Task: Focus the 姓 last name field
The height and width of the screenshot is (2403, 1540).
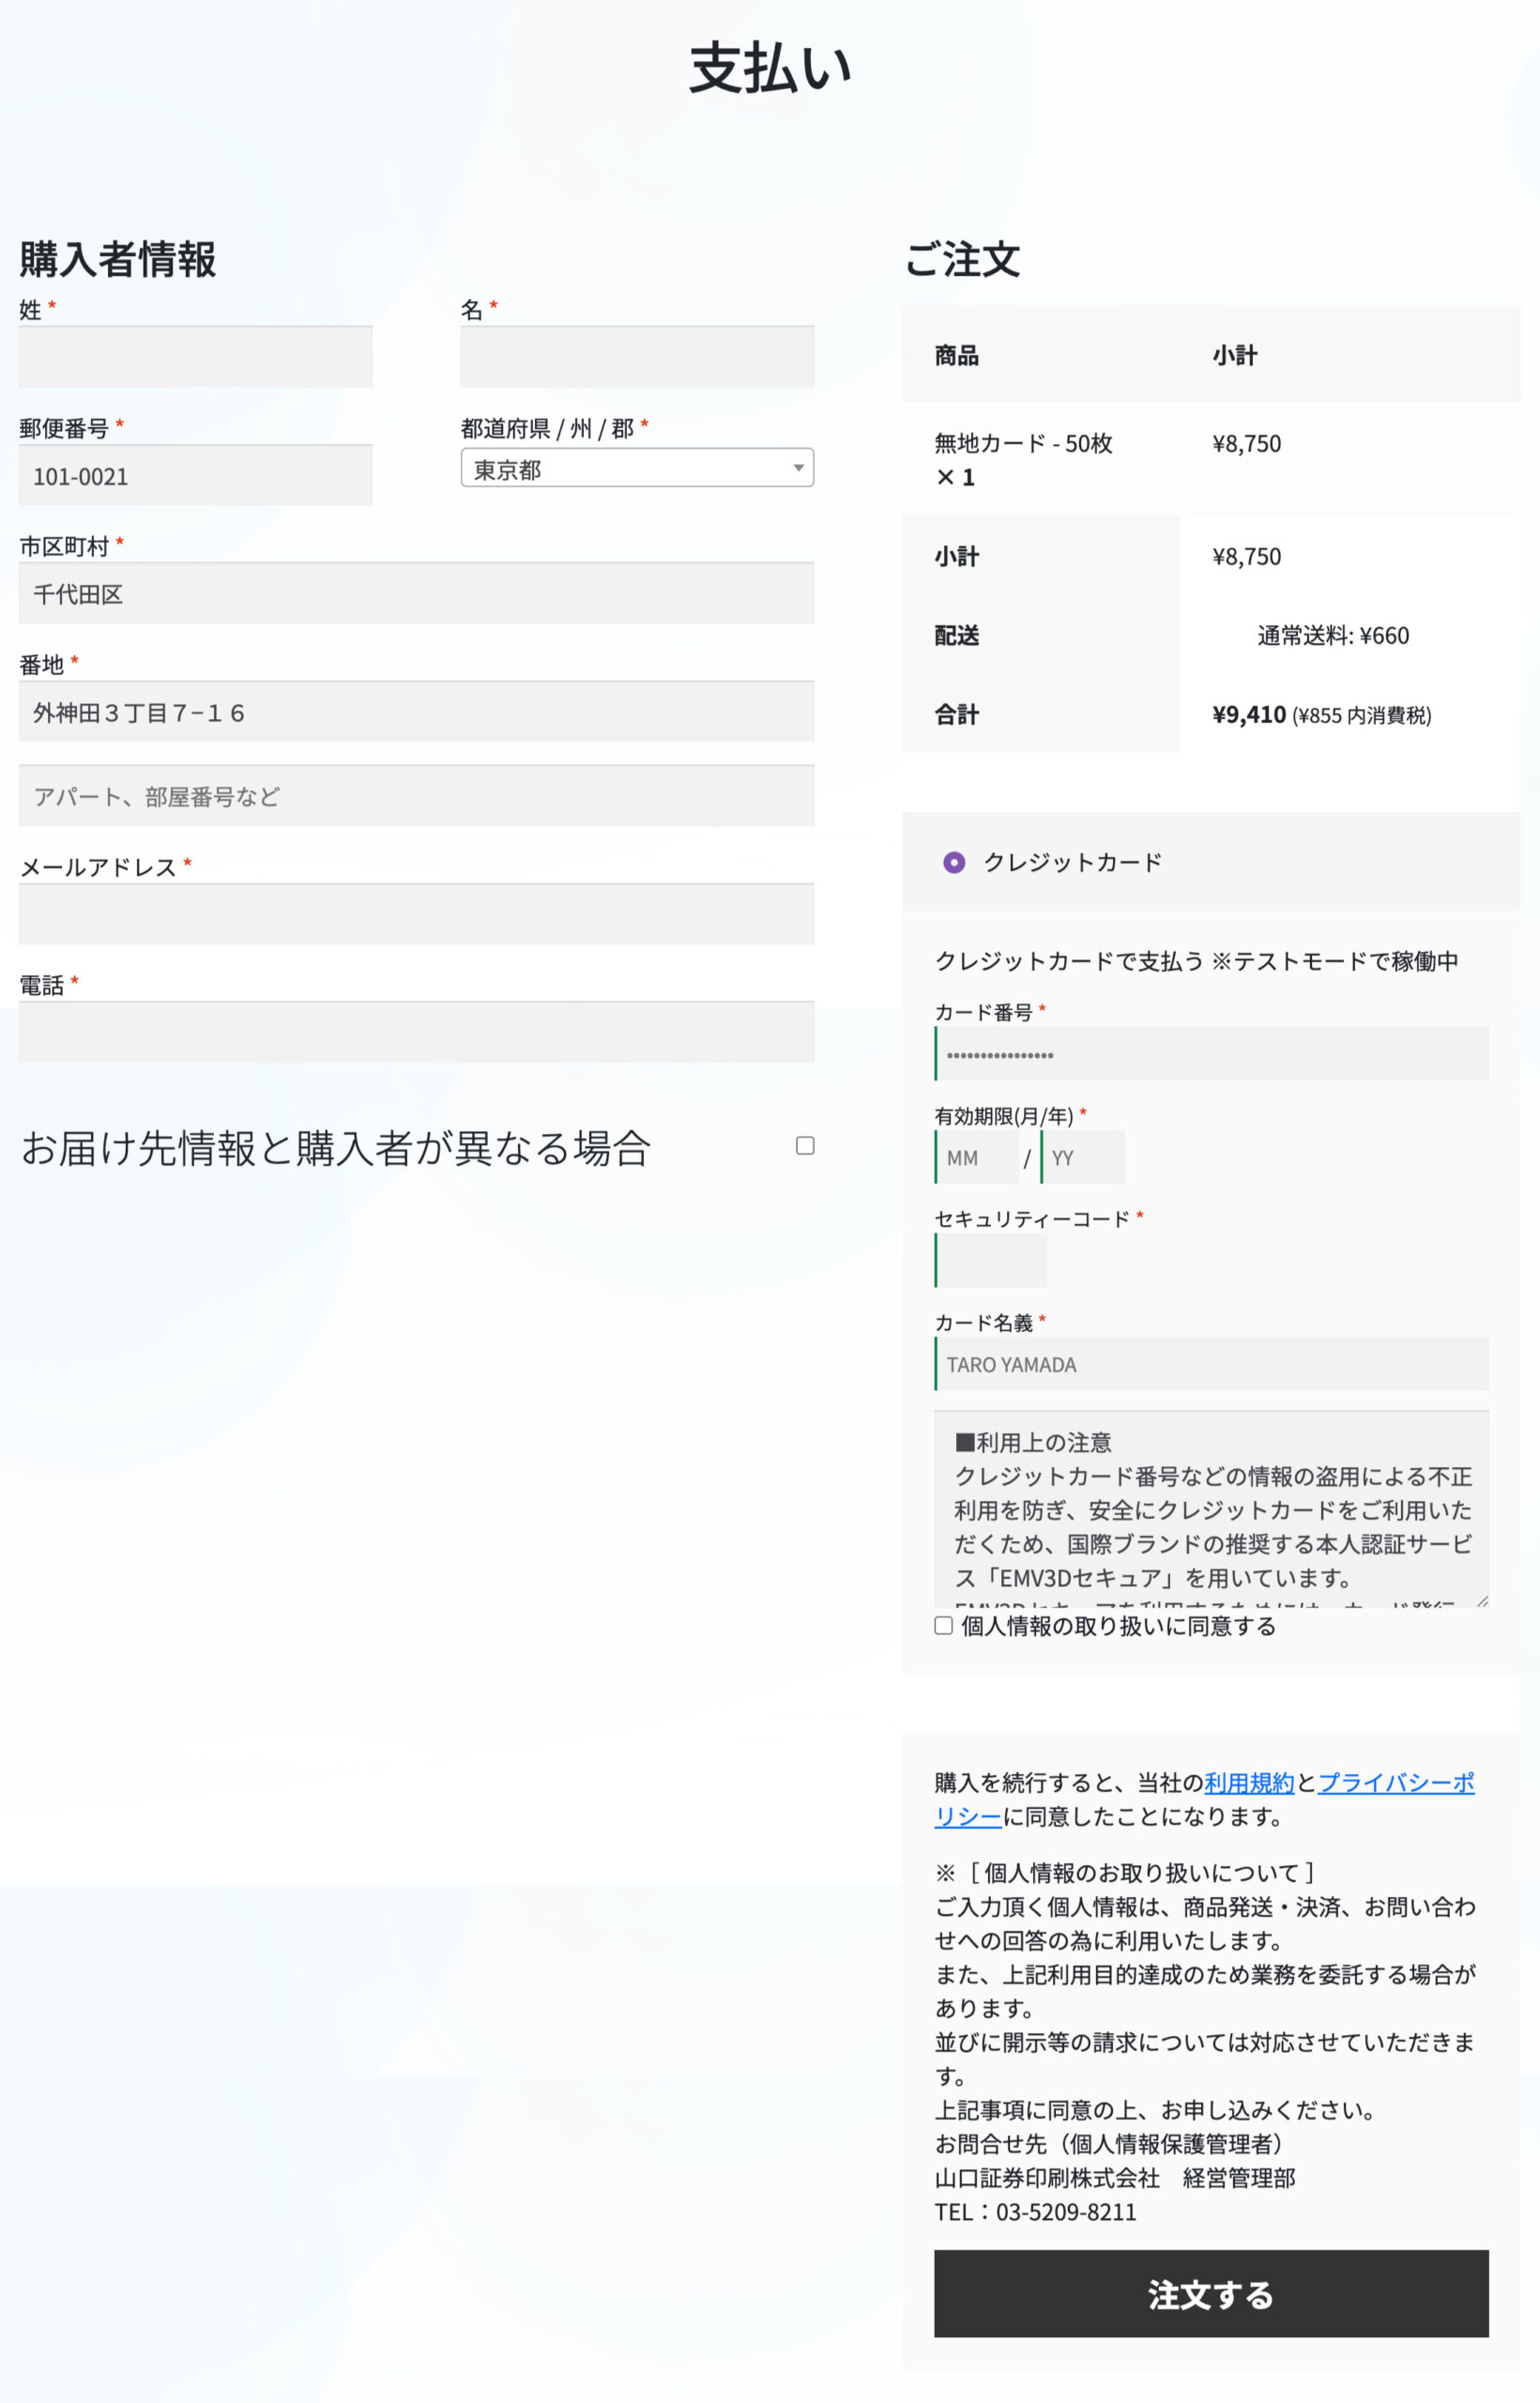Action: pyautogui.click(x=195, y=356)
